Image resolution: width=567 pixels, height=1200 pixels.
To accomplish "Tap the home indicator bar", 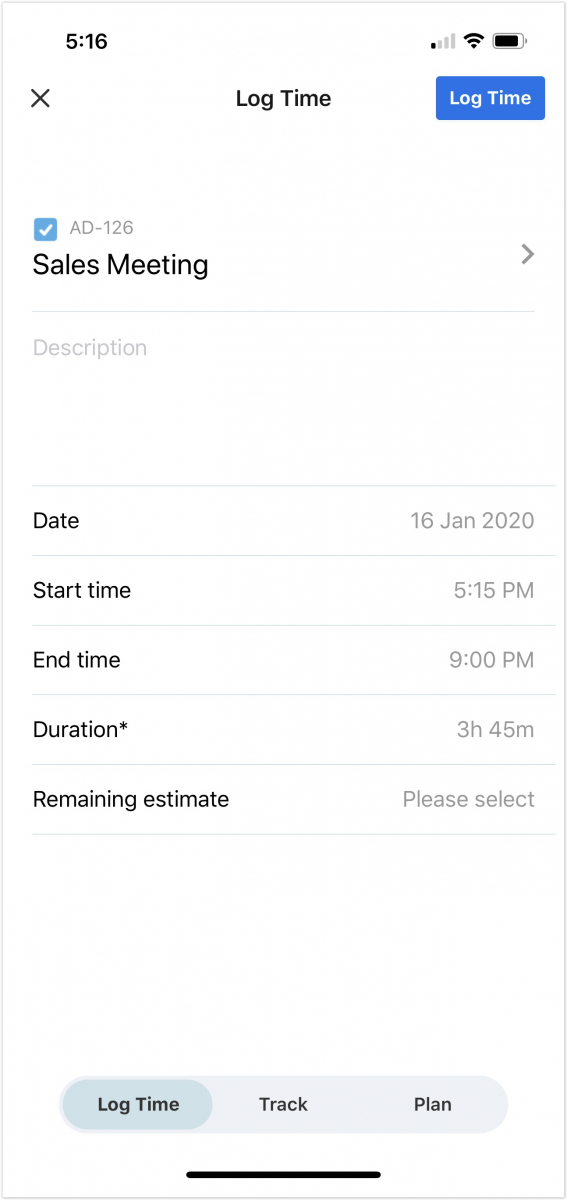I will [x=284, y=1174].
